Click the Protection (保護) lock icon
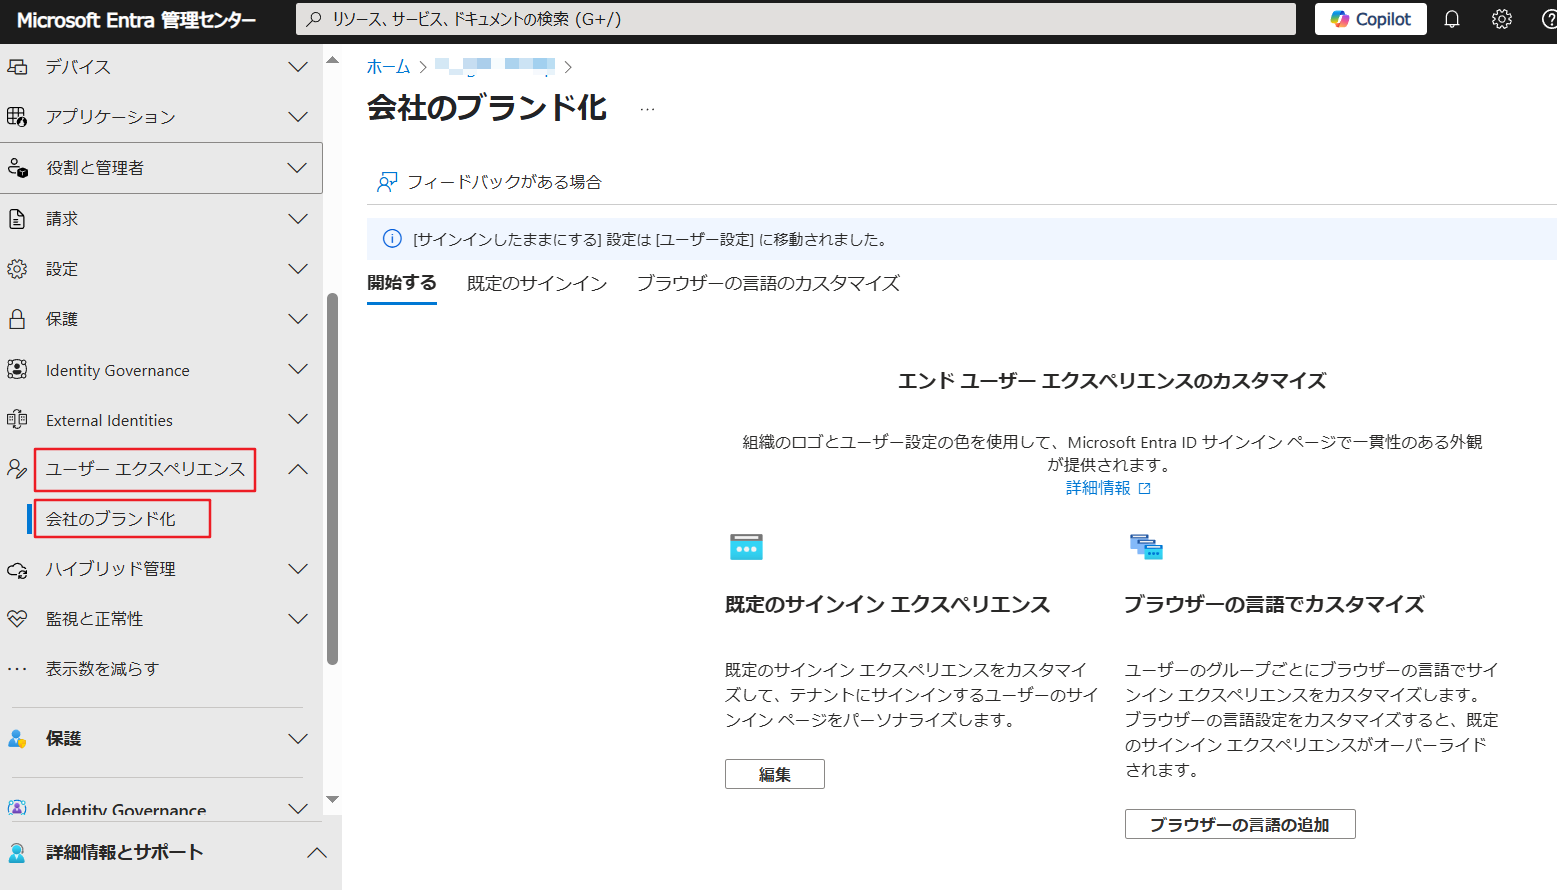This screenshot has width=1557, height=890. click(x=17, y=319)
